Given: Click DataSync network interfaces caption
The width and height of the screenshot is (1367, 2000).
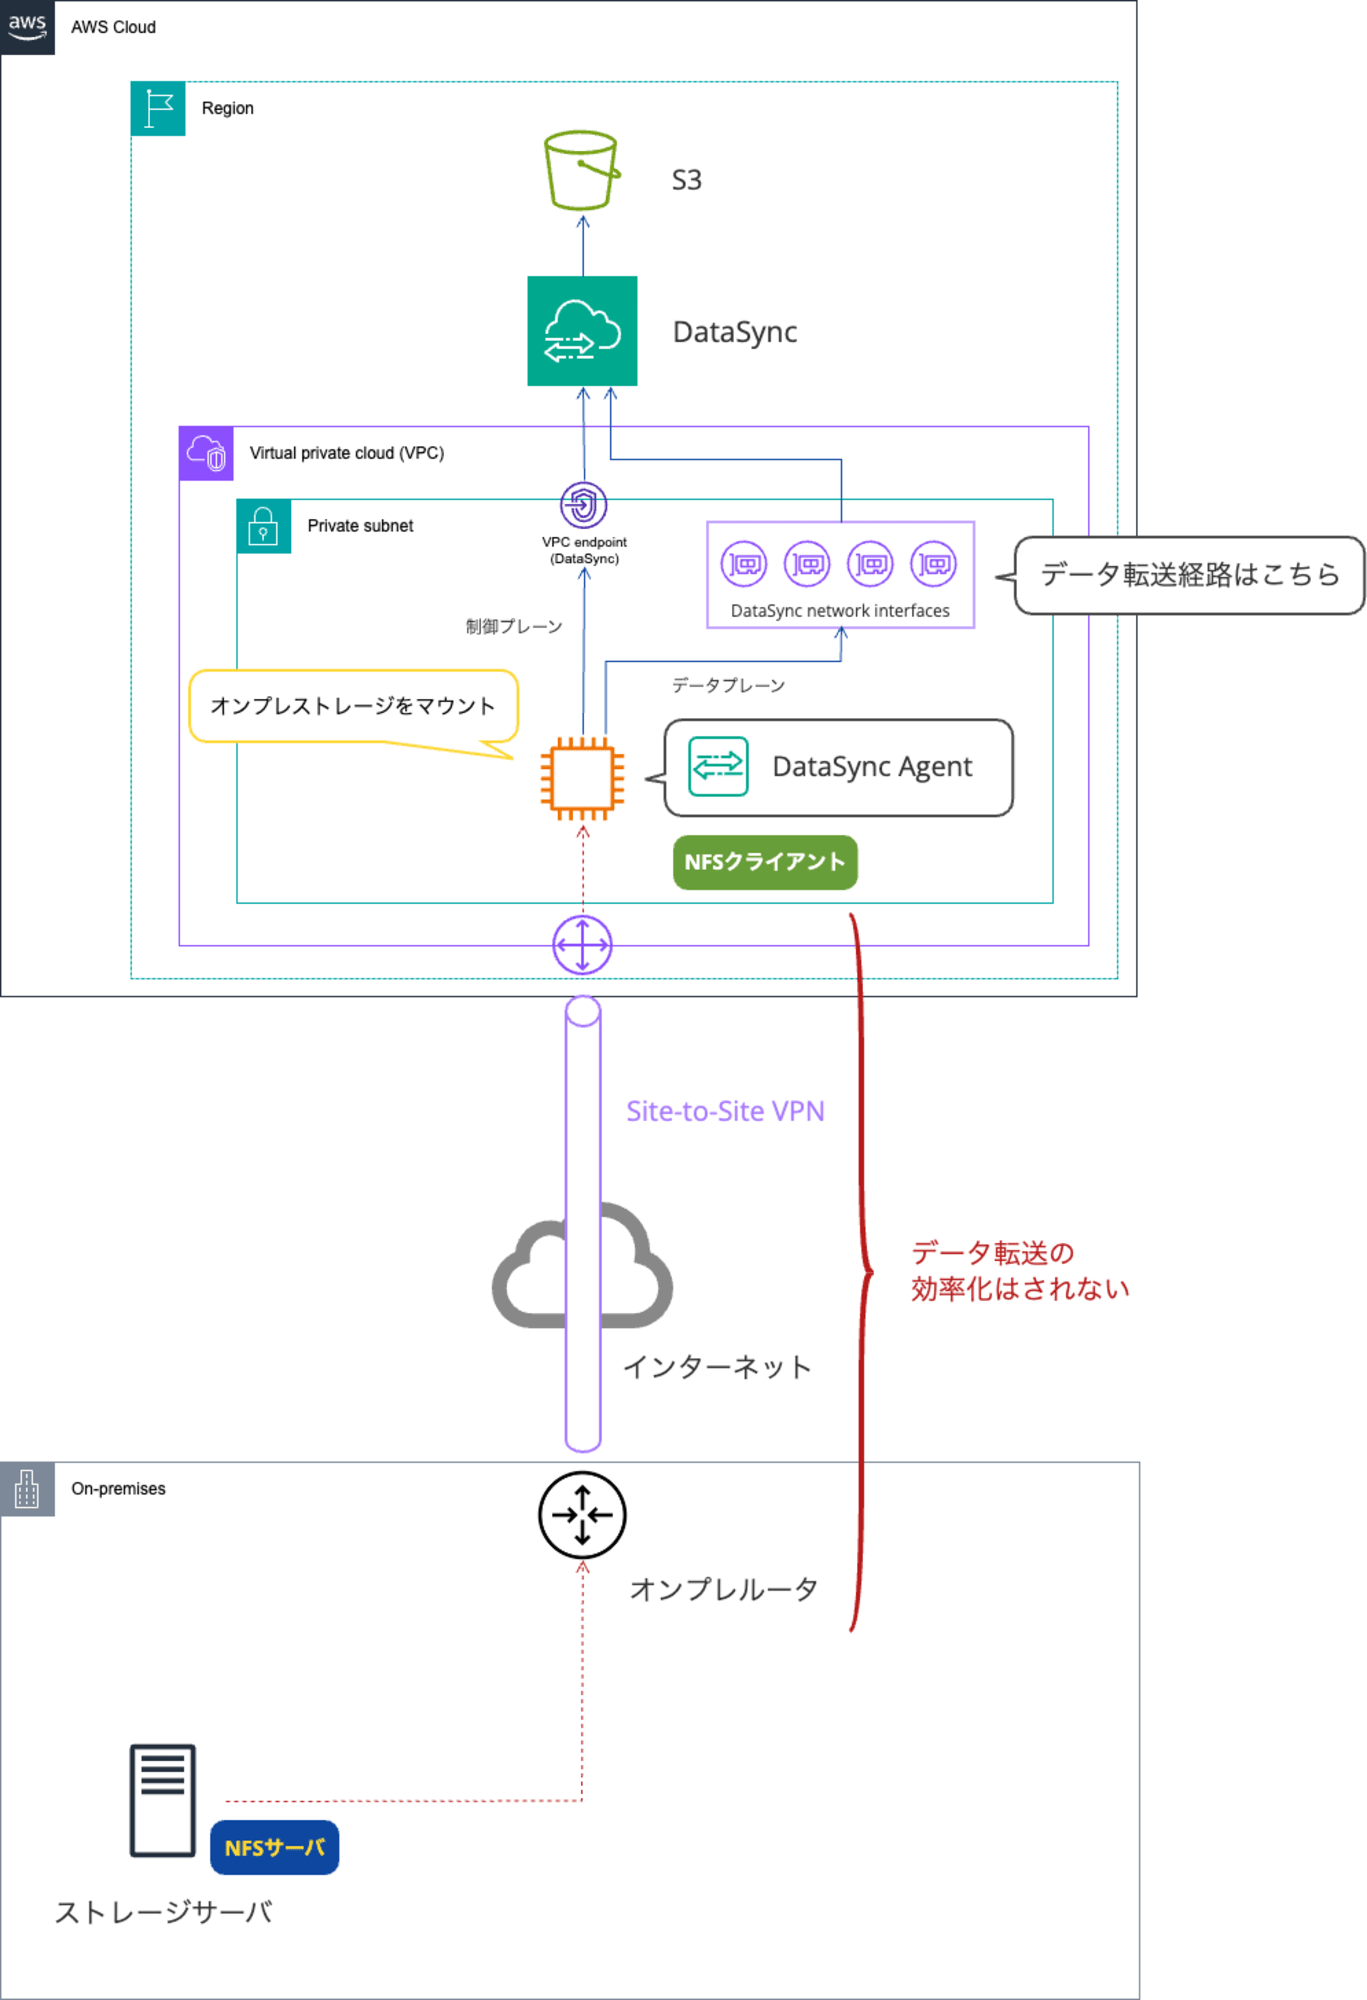Looking at the screenshot, I should (840, 611).
